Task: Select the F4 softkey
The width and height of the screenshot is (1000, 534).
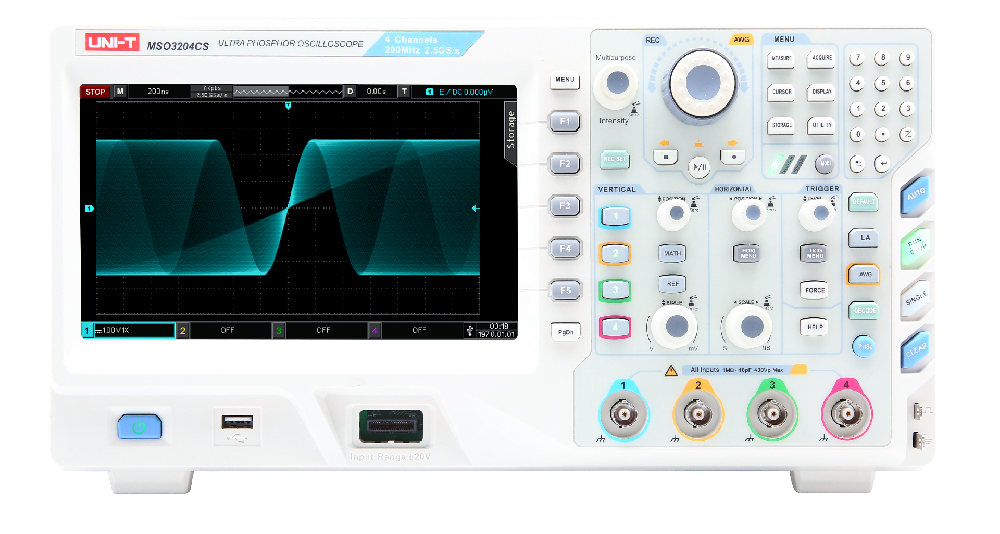Action: 565,249
